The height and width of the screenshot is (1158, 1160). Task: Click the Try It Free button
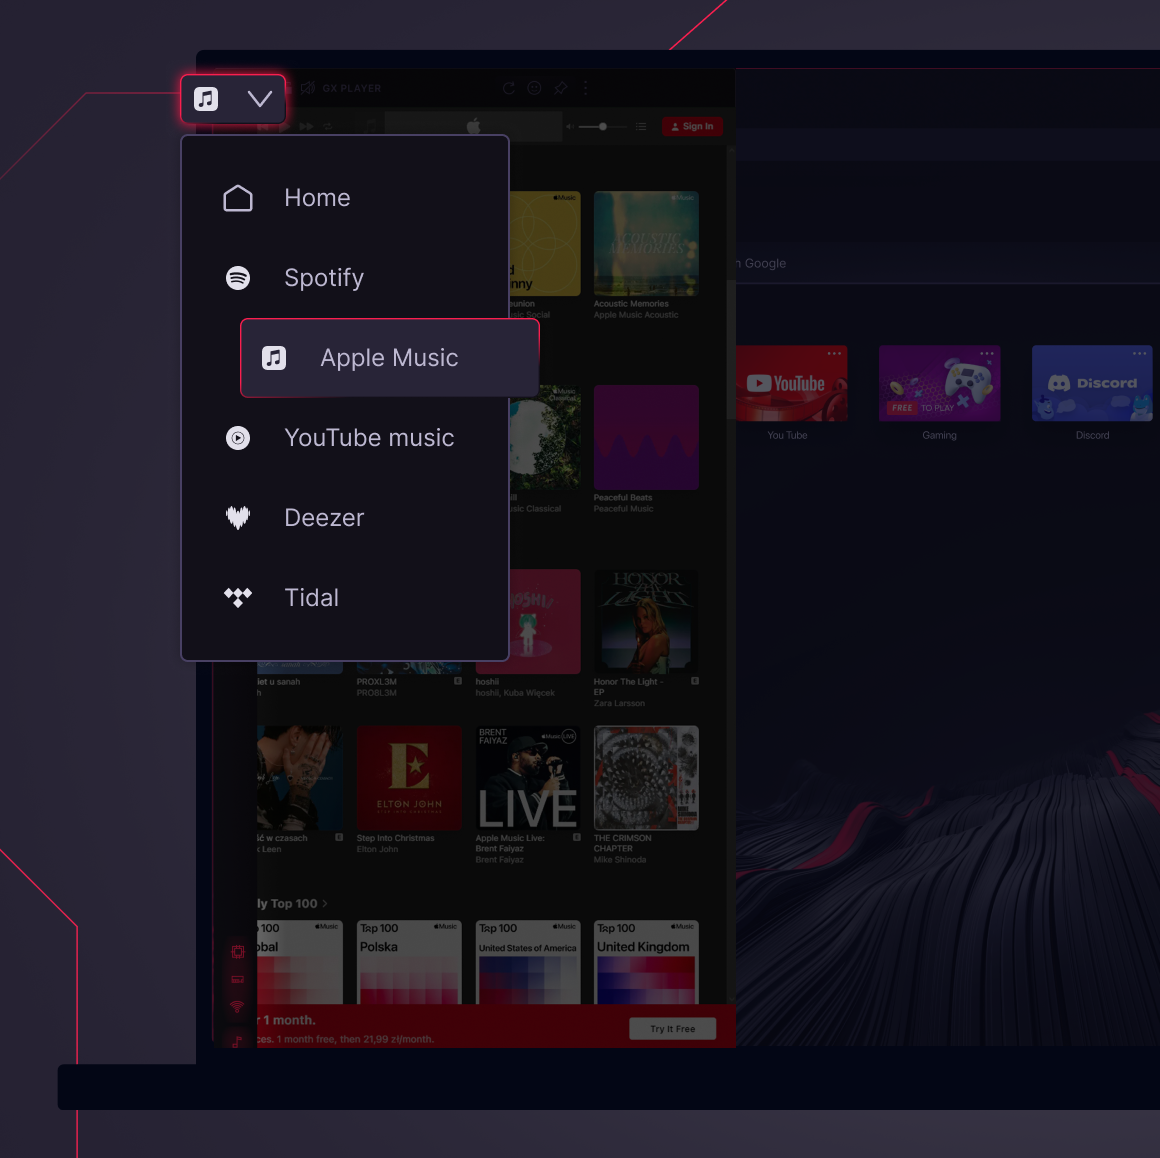tap(672, 1028)
